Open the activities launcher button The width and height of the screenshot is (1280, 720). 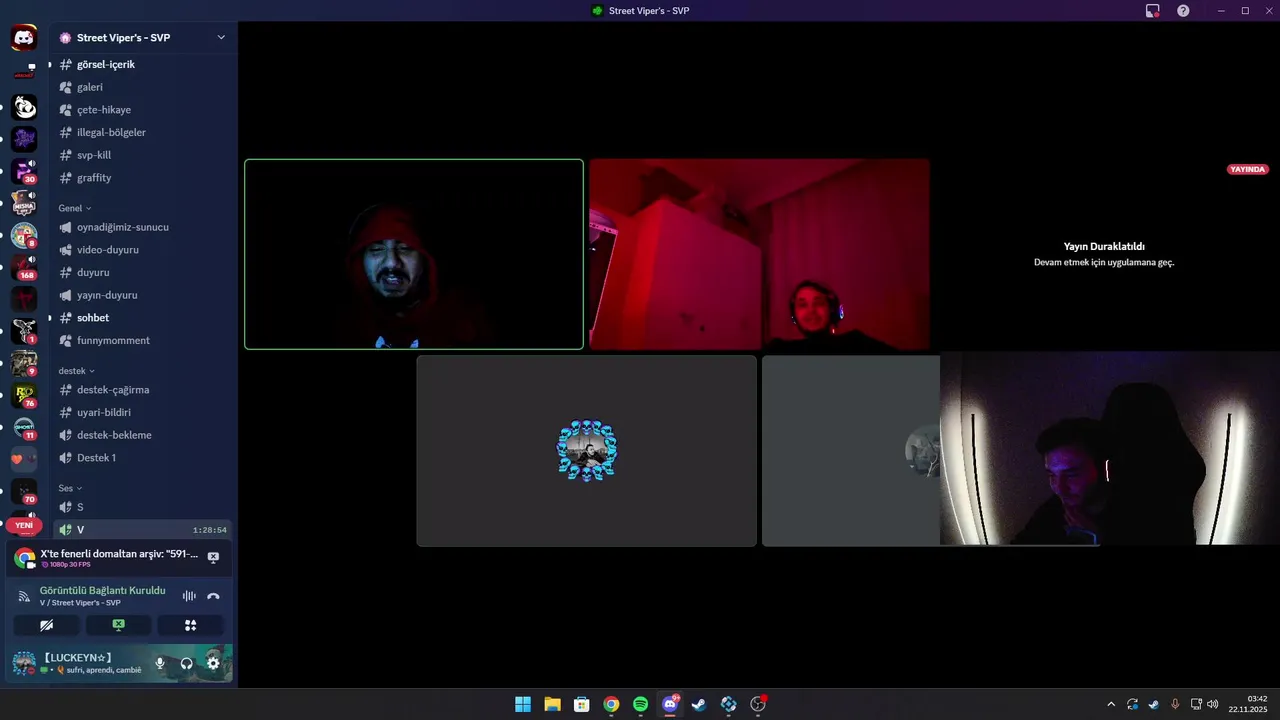190,625
